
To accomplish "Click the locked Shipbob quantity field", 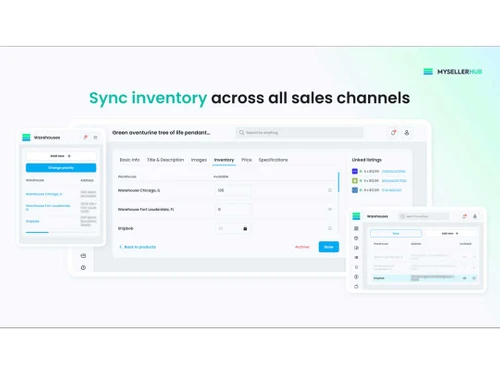I will click(233, 228).
